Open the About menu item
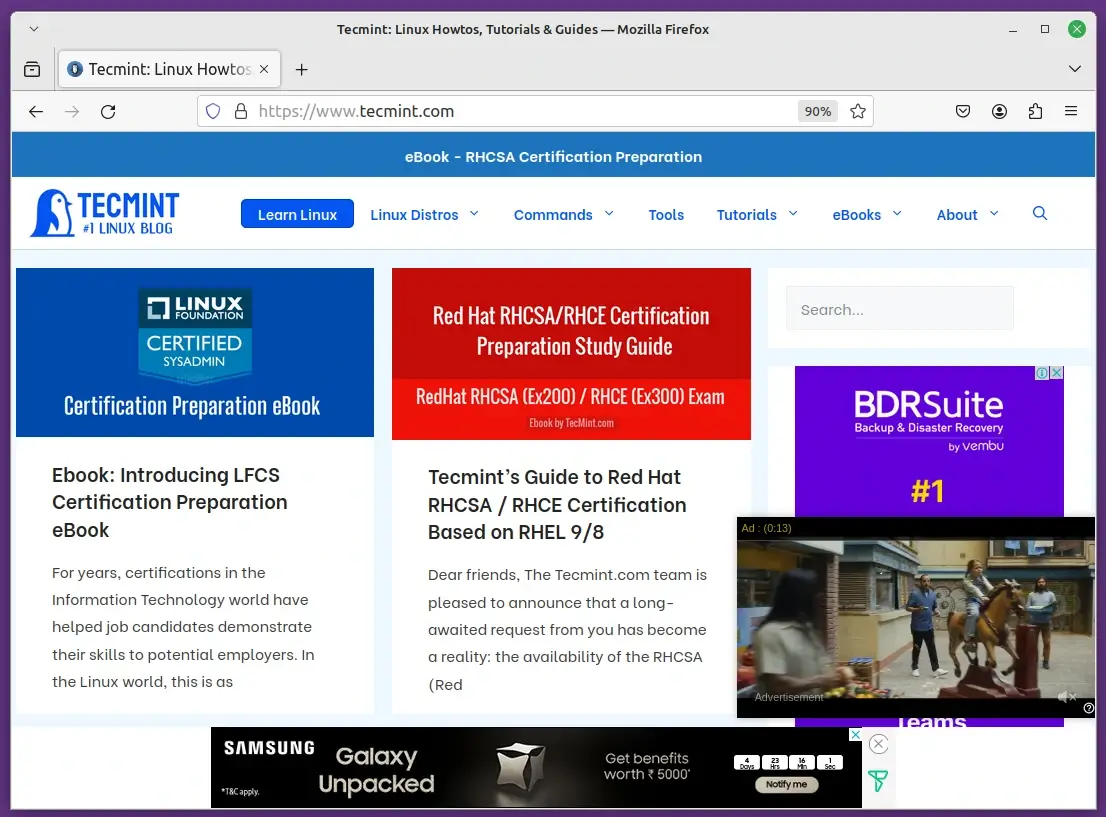This screenshot has width=1106, height=817. click(956, 214)
